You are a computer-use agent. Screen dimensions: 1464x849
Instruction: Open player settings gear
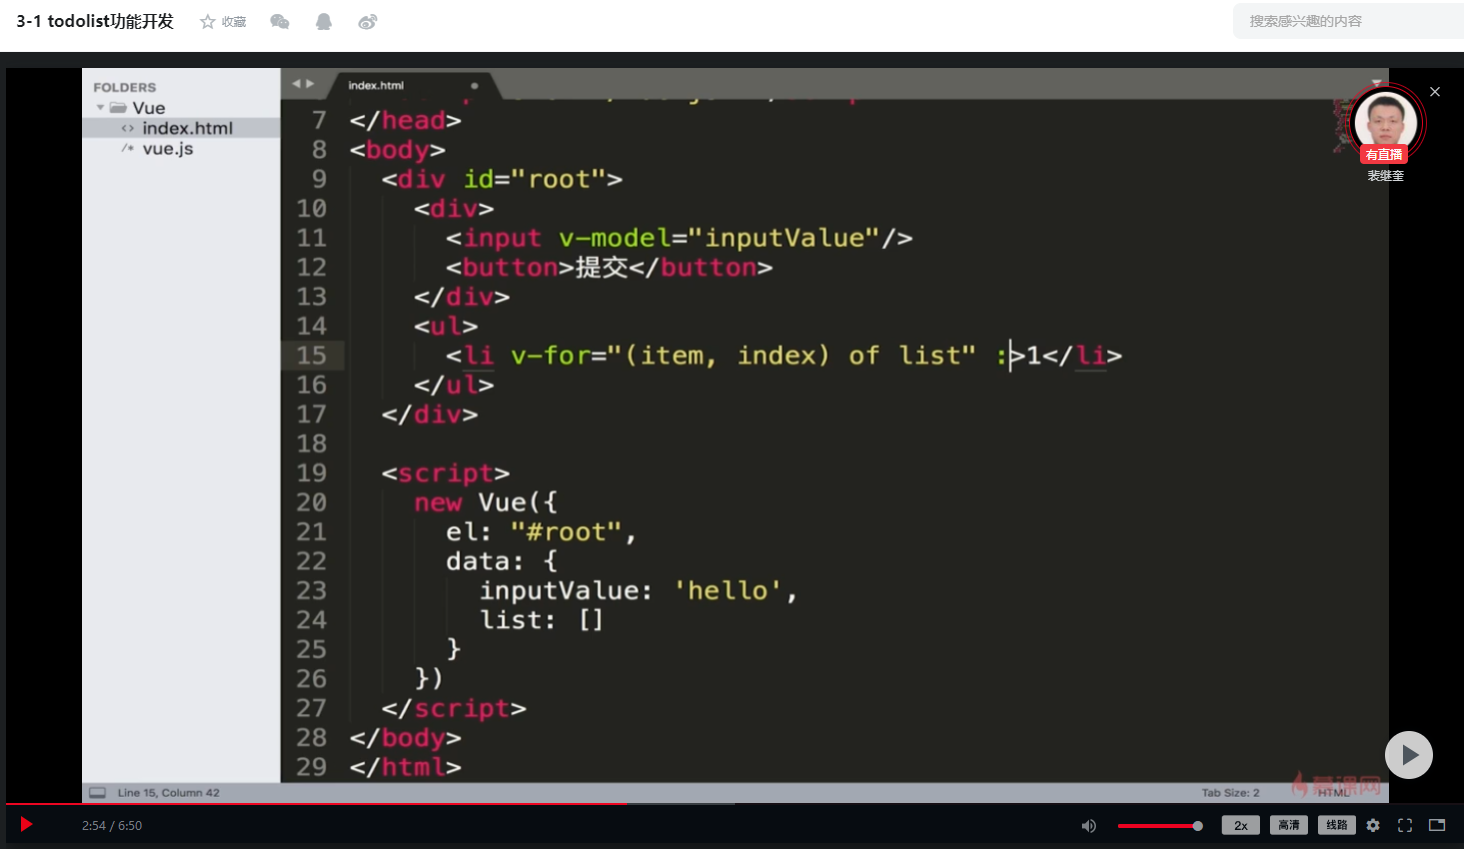point(1373,826)
